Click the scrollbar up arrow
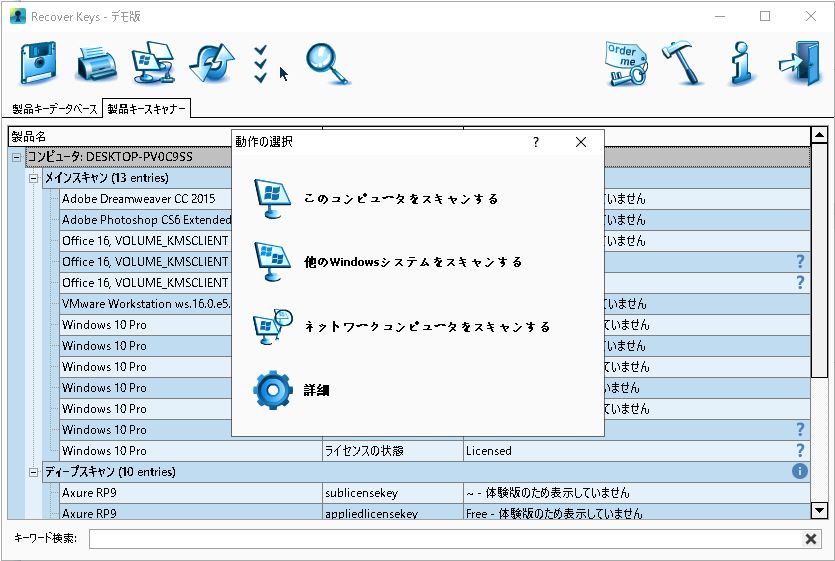This screenshot has height=561, width=835. tap(819, 135)
